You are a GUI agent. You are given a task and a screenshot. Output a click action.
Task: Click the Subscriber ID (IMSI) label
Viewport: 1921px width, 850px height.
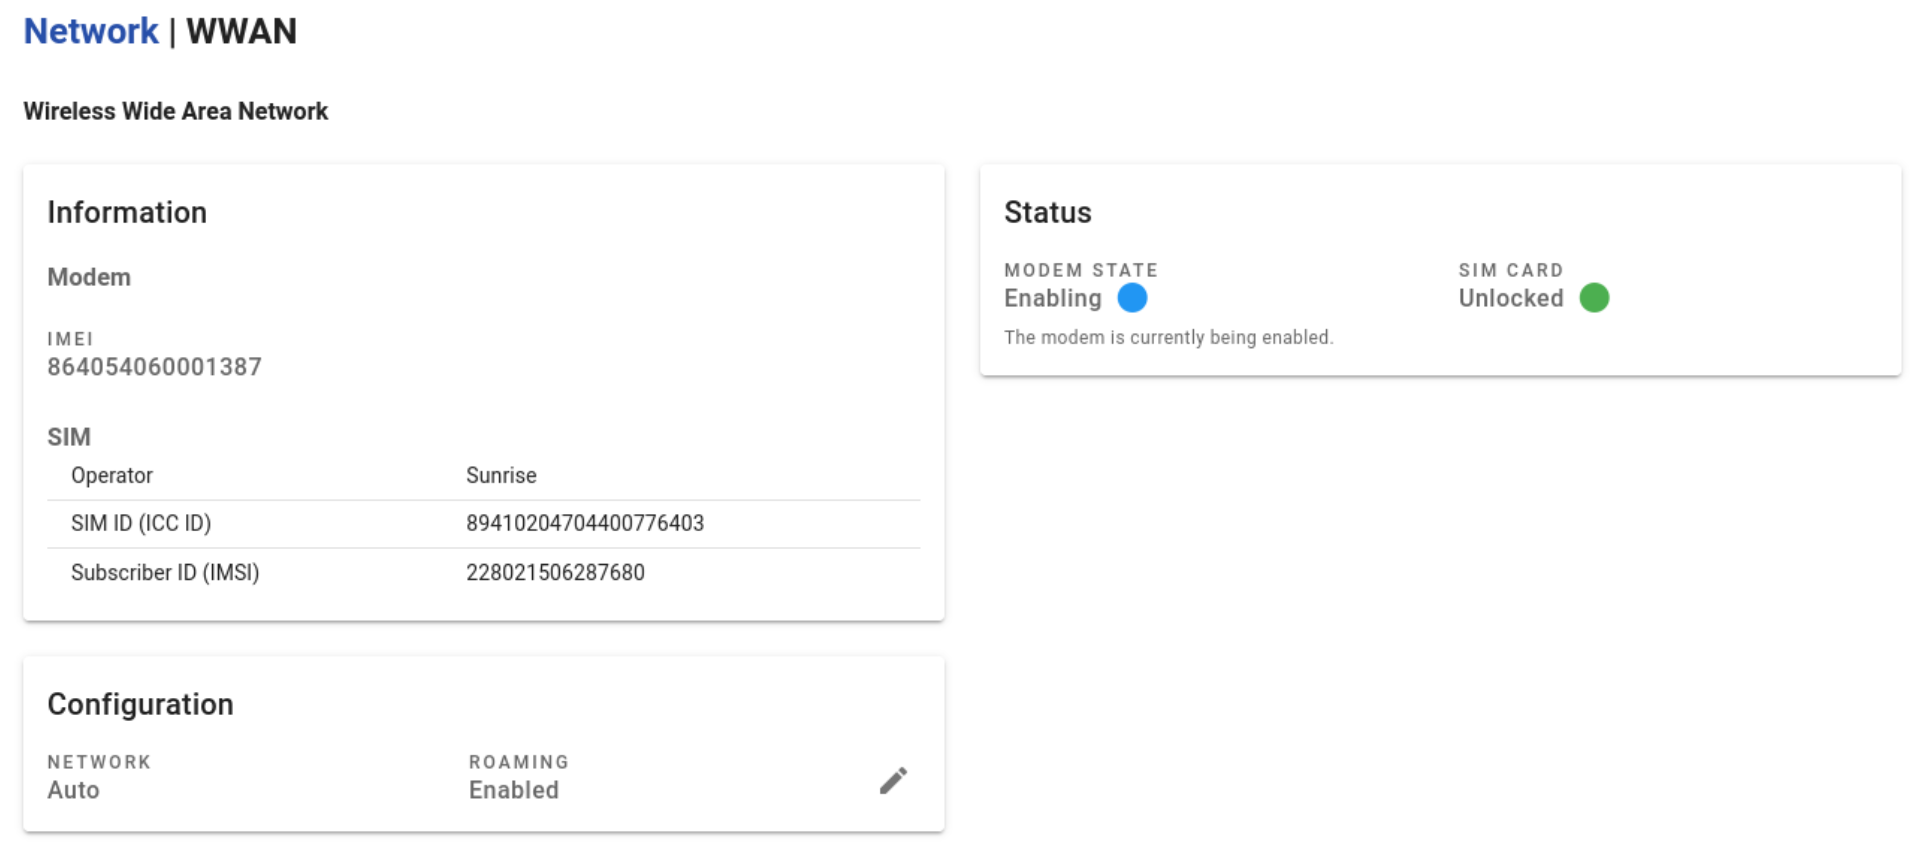pyautogui.click(x=165, y=572)
